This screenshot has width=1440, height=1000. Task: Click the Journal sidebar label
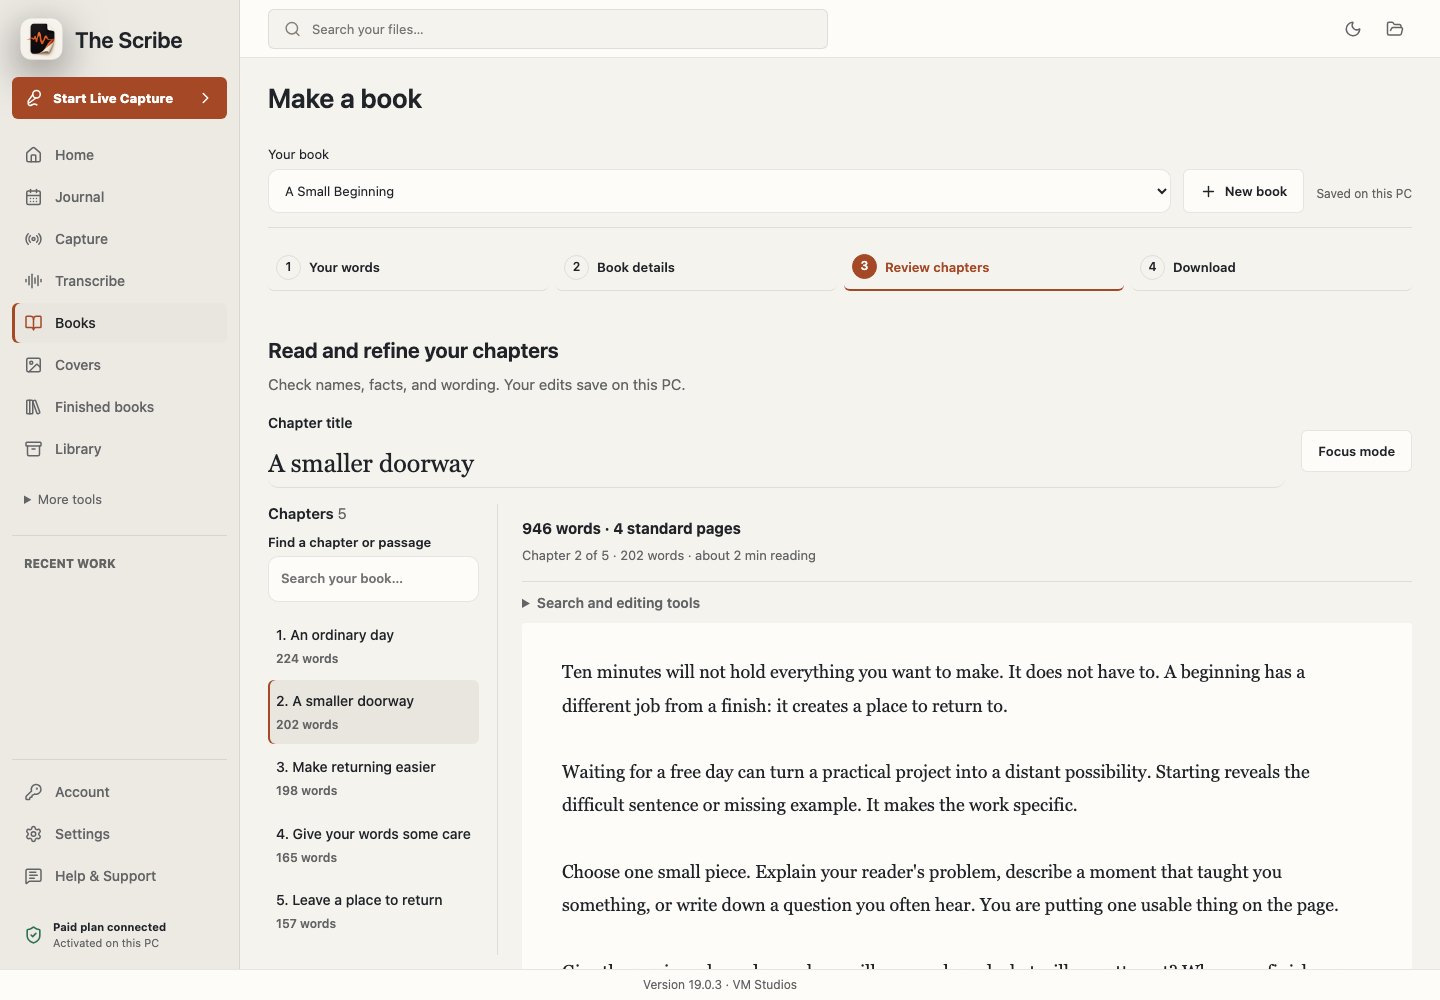80,197
